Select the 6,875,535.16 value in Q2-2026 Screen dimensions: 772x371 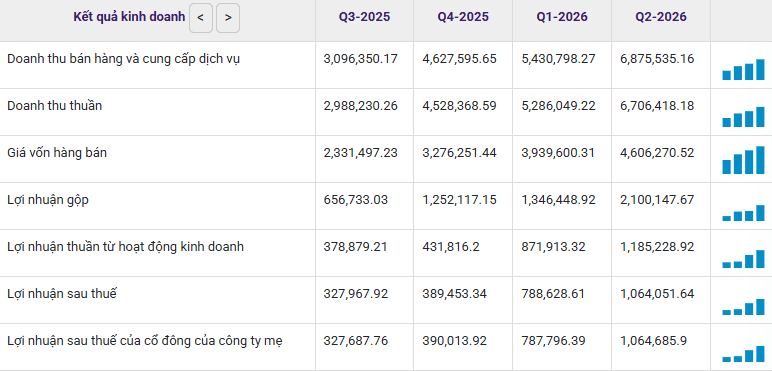point(657,59)
